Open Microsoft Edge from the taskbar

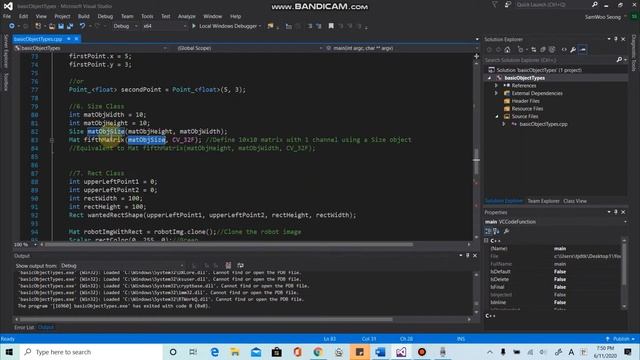(215, 352)
